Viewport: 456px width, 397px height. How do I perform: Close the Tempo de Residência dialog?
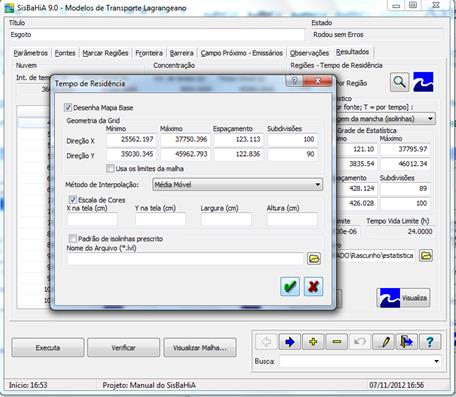click(x=318, y=81)
